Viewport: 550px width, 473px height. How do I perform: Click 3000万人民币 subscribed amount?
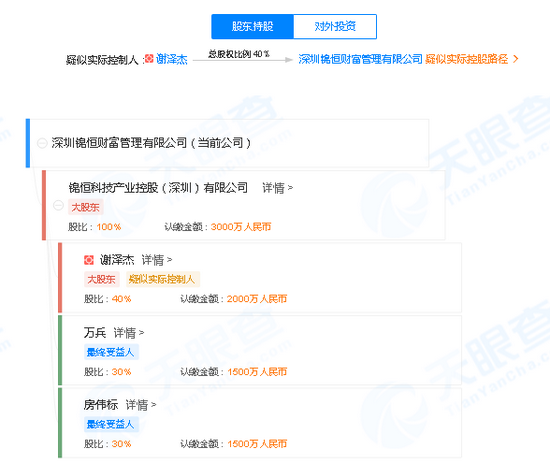pyautogui.click(x=241, y=227)
